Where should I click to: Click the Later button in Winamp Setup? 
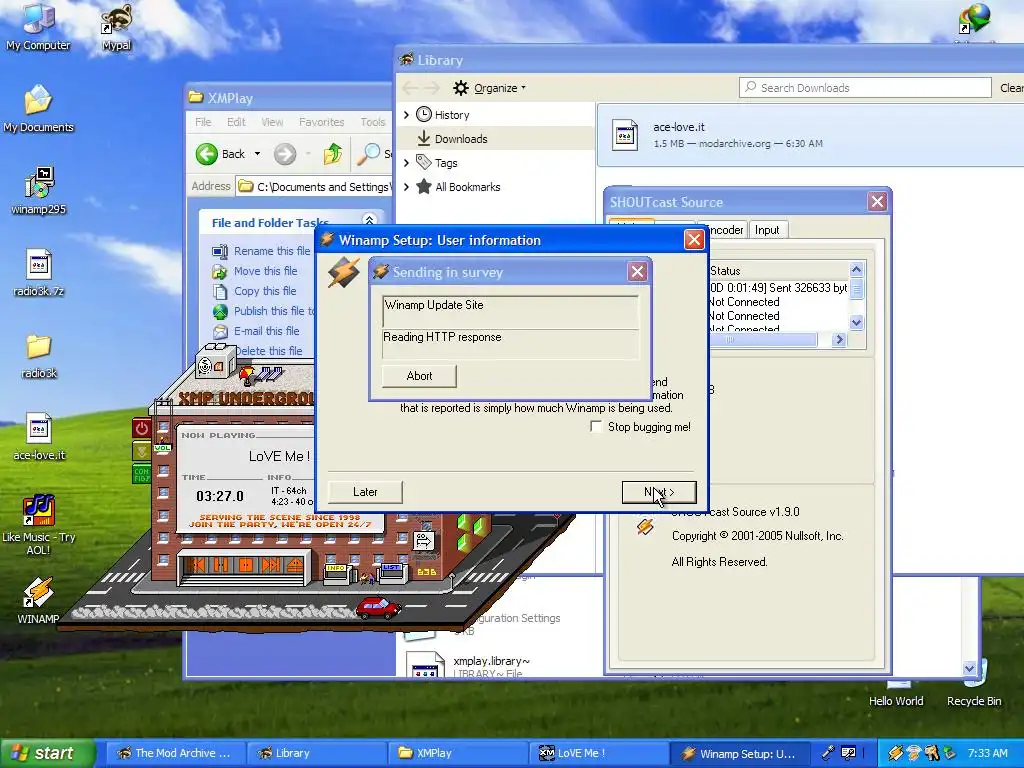[365, 492]
